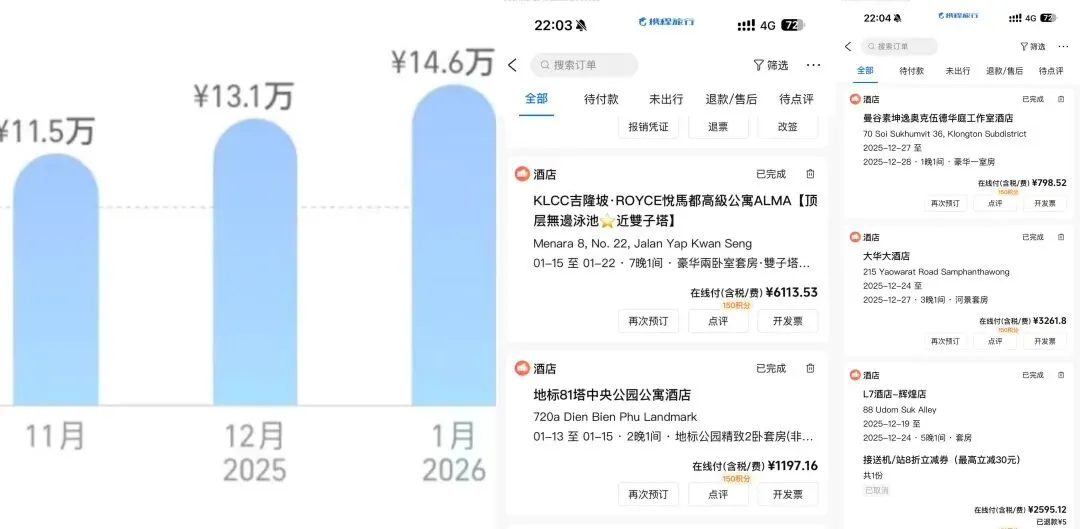The height and width of the screenshot is (529, 1080).
Task: Switch to the 未出行 tab, 22:04 screen
Action: (957, 70)
